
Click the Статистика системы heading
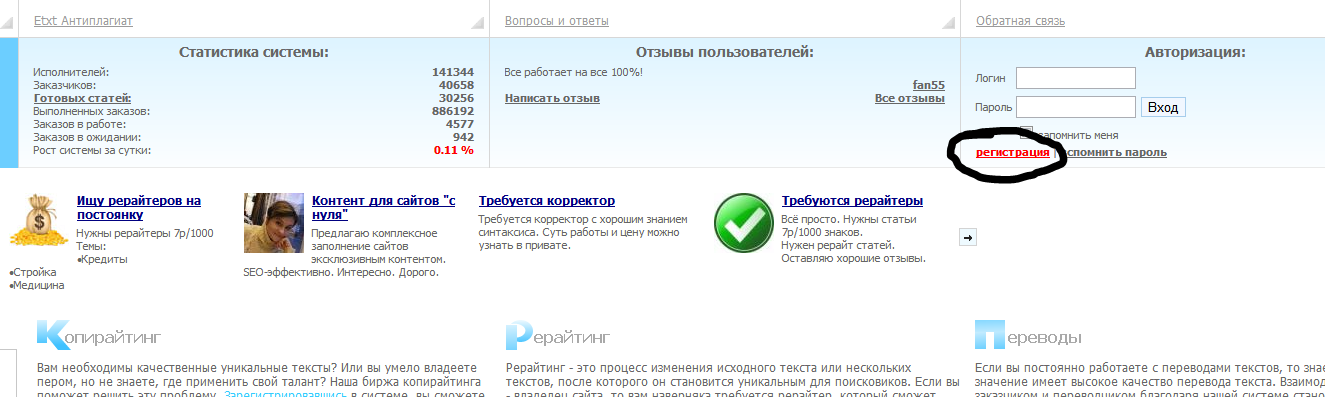[254, 52]
